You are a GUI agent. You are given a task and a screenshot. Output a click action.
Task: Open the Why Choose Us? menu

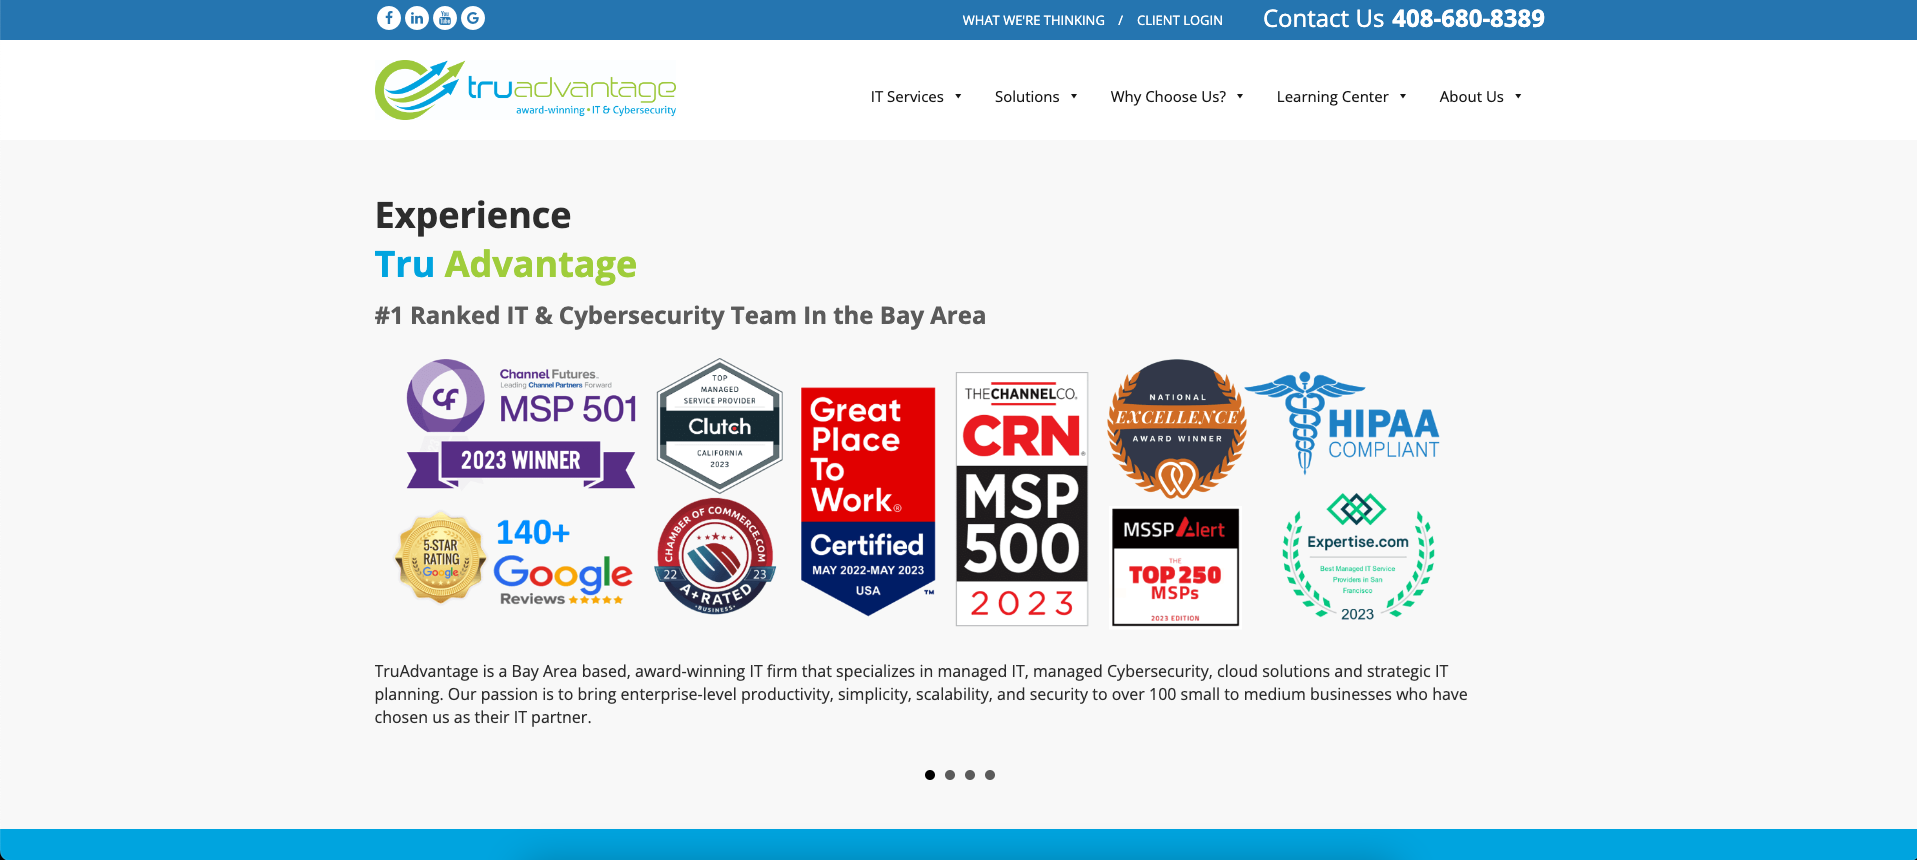pyautogui.click(x=1168, y=97)
